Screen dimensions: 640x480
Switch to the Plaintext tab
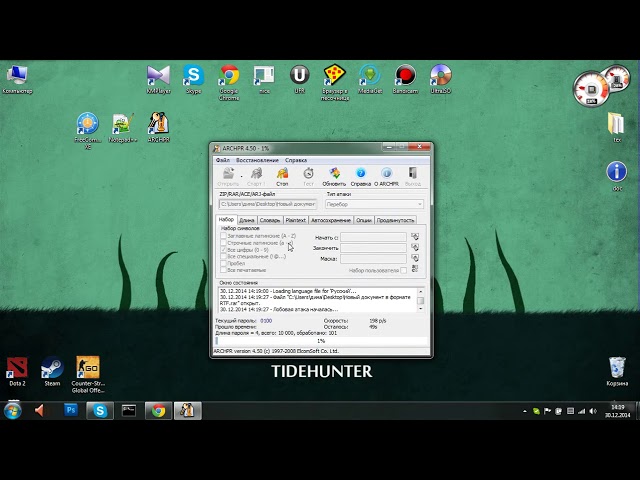click(x=296, y=220)
